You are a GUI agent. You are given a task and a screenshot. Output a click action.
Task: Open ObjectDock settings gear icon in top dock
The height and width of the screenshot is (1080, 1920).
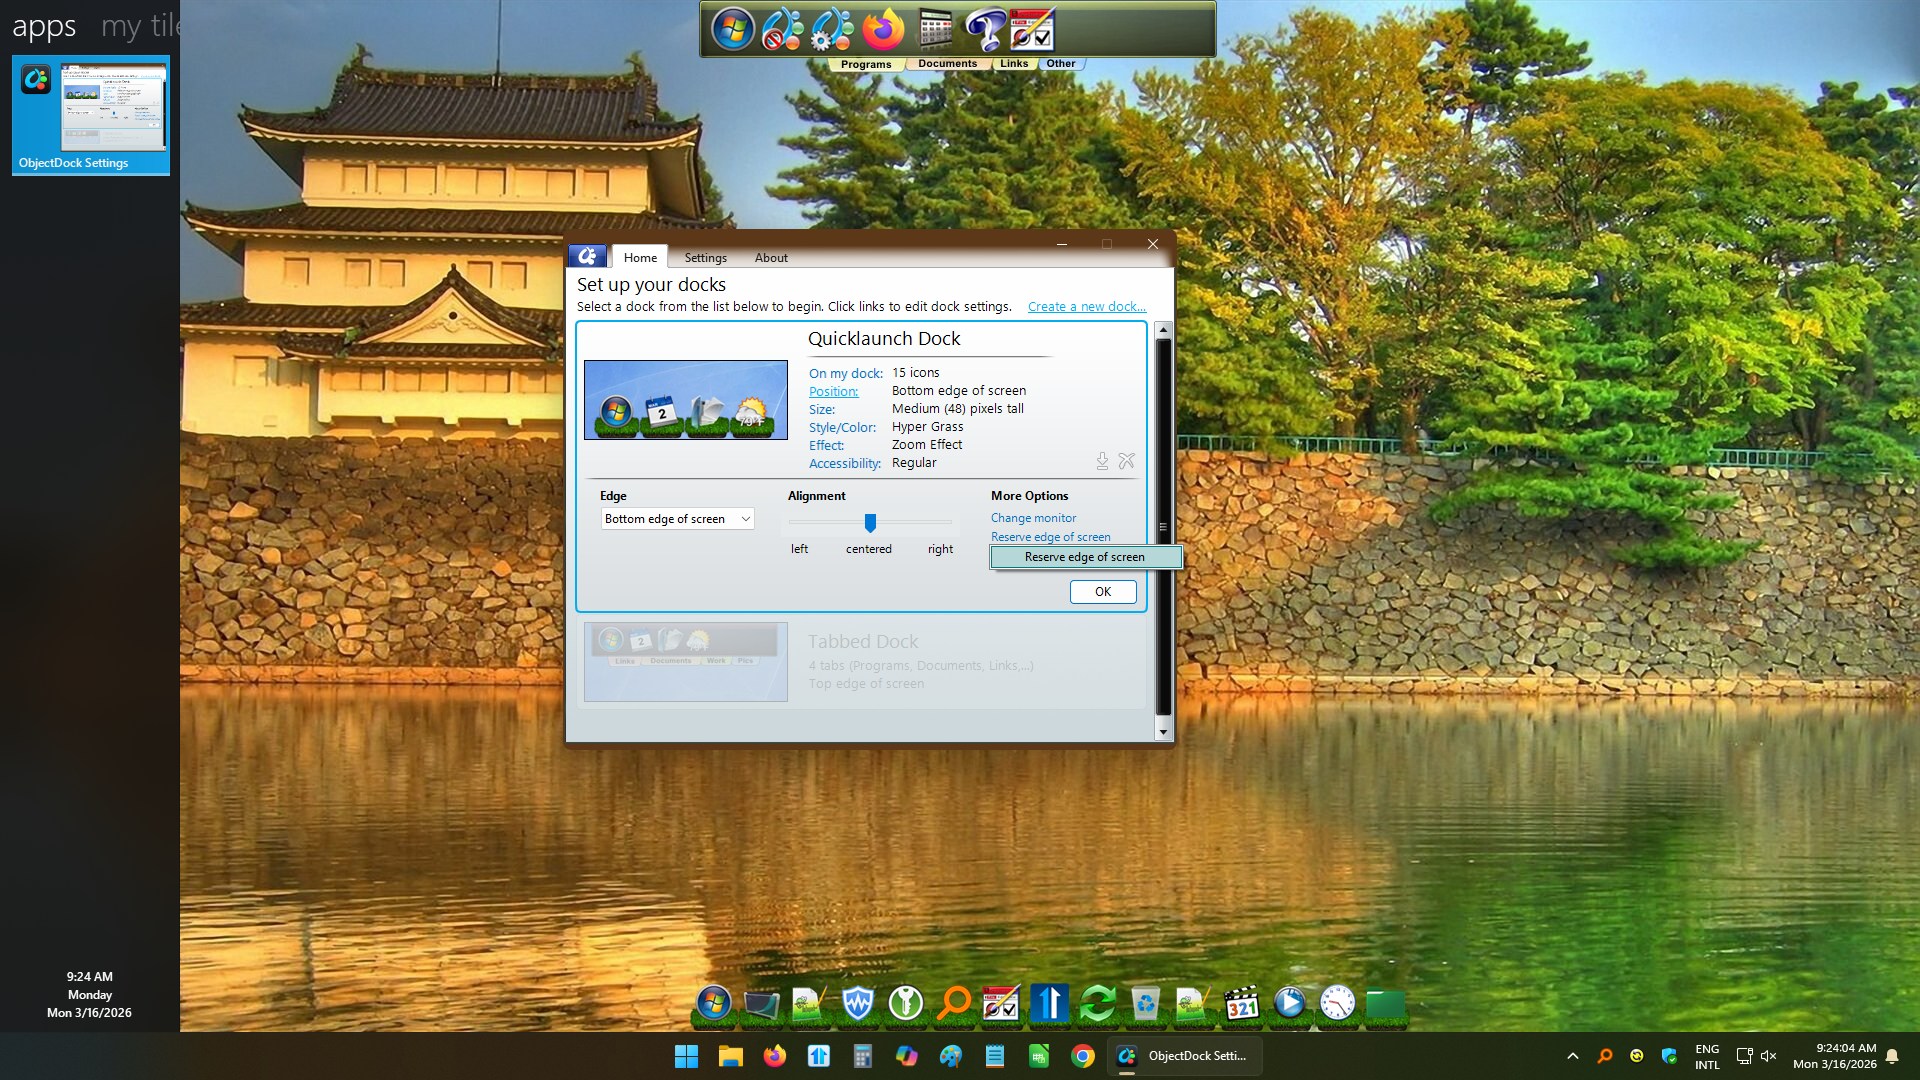(x=831, y=30)
